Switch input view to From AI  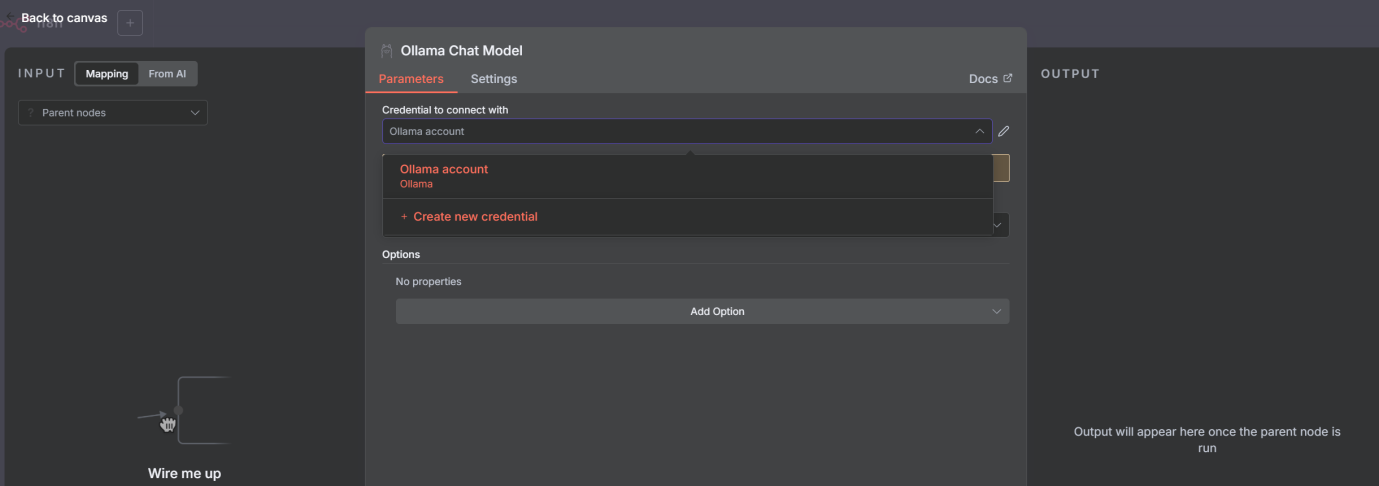tap(167, 74)
